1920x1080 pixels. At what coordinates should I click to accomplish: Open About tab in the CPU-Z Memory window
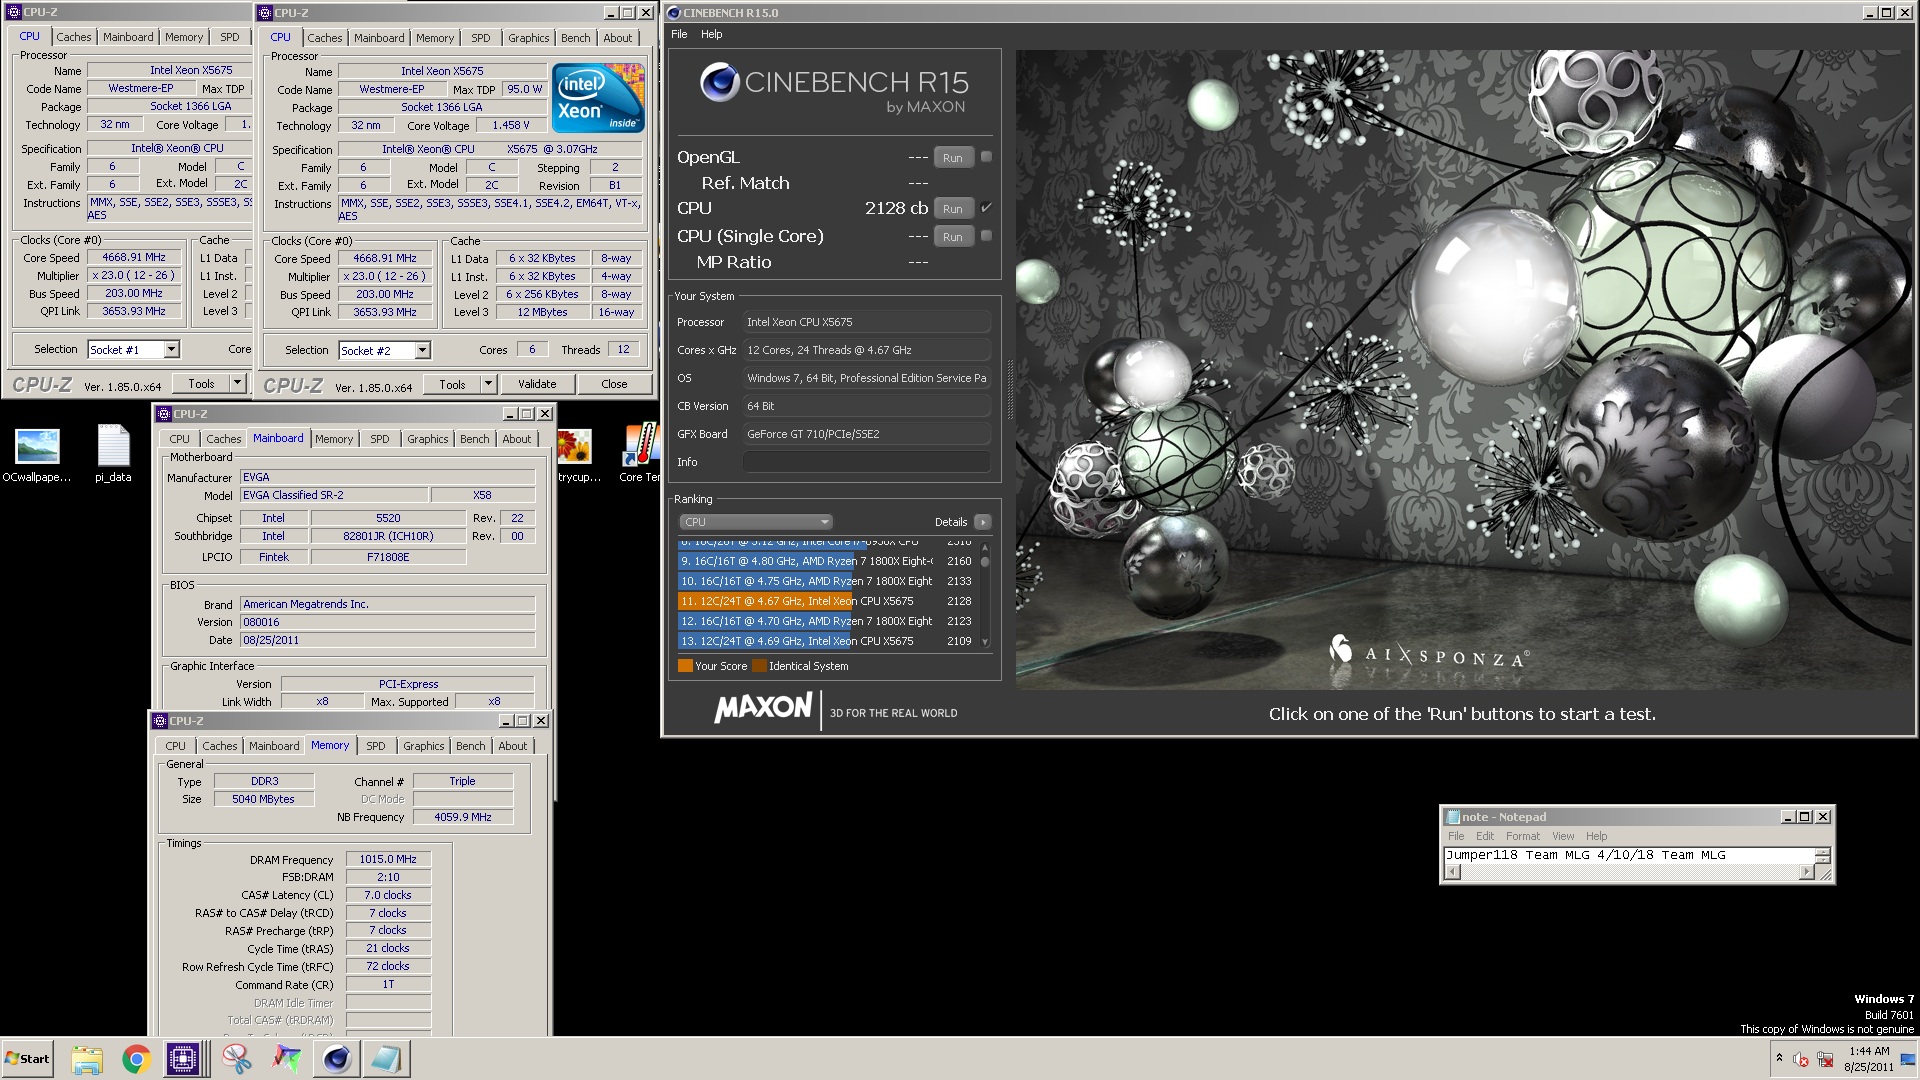pyautogui.click(x=513, y=746)
